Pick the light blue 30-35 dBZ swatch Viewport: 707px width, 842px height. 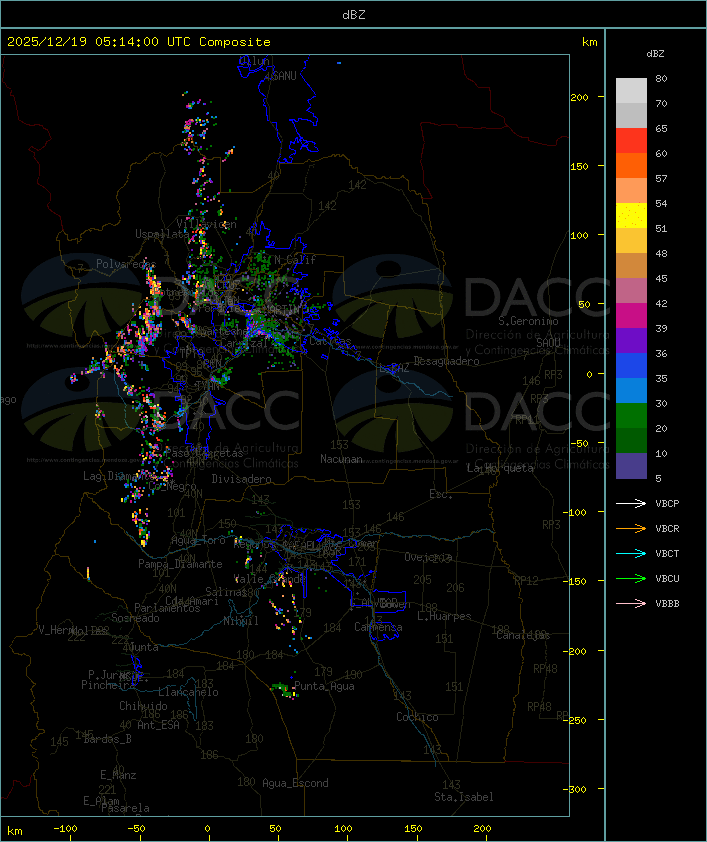tap(631, 391)
